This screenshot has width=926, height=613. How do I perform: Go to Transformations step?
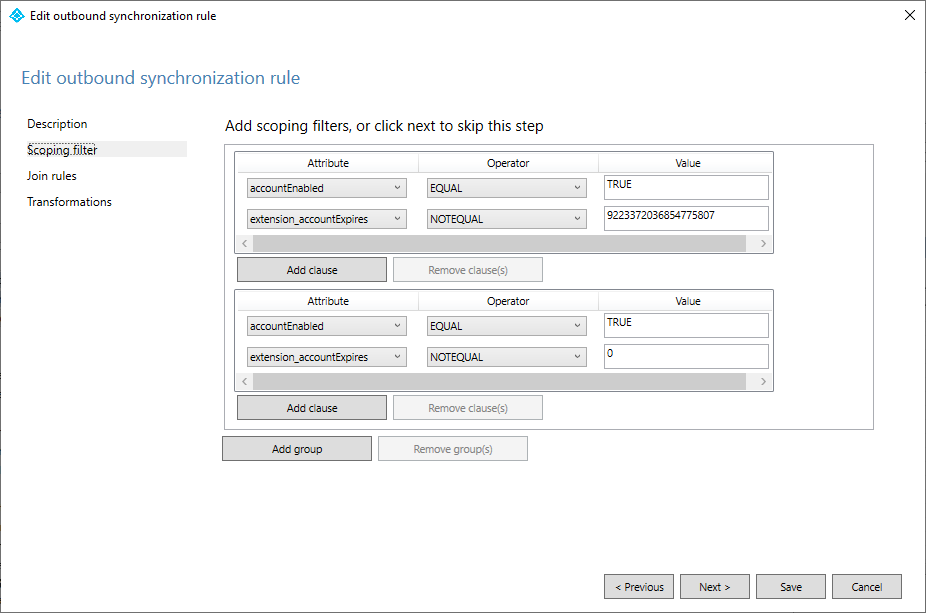coord(69,202)
